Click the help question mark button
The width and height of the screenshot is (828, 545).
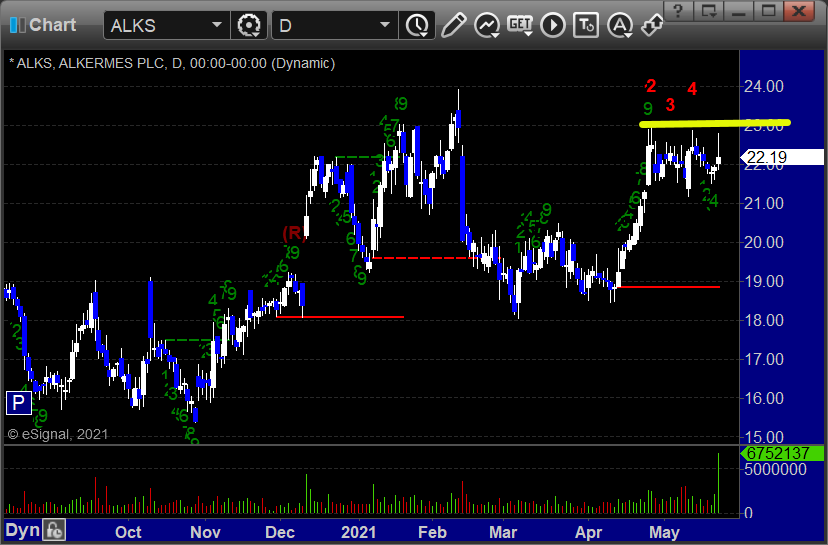[x=678, y=11]
